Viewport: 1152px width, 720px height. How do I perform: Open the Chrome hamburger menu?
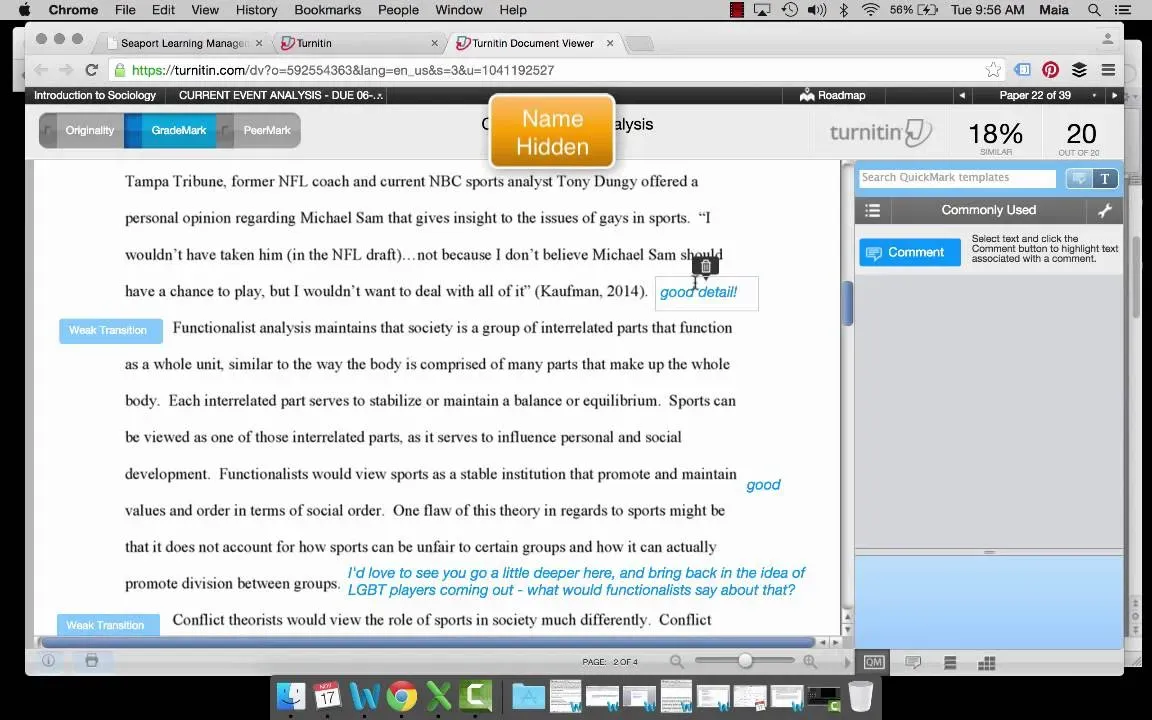click(x=1108, y=70)
